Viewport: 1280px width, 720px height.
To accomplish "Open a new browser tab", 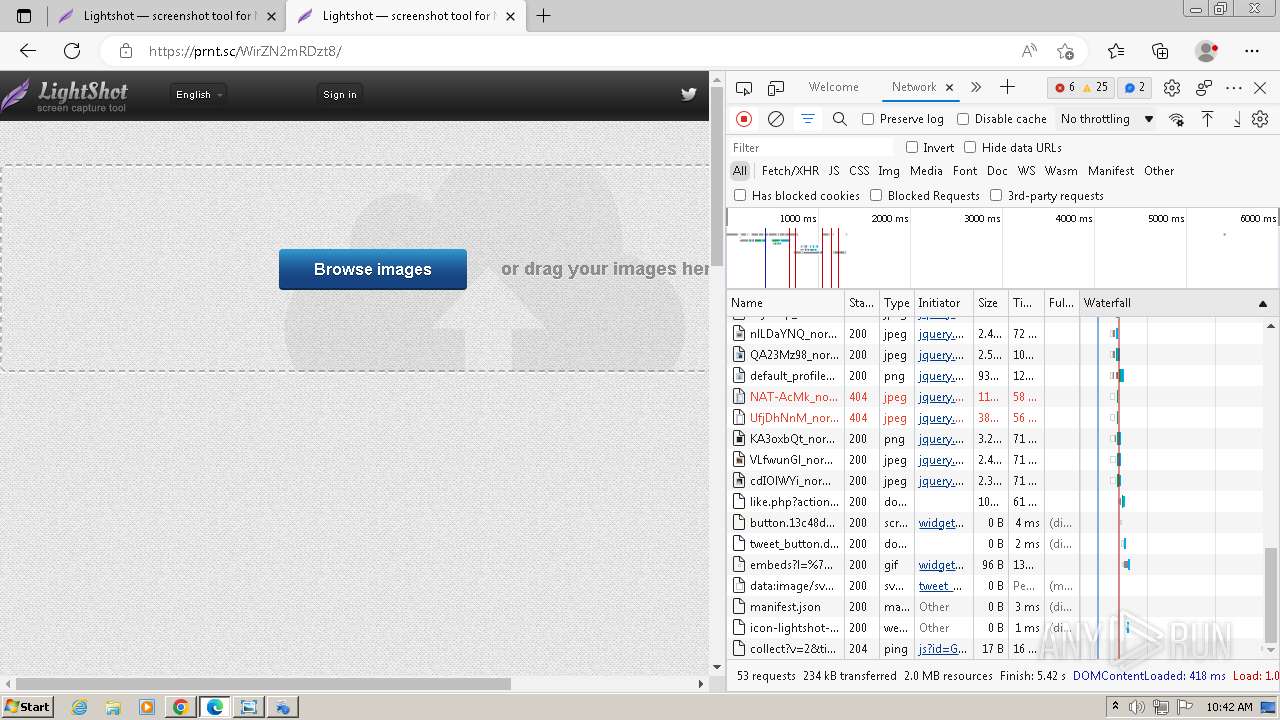I will coord(544,16).
